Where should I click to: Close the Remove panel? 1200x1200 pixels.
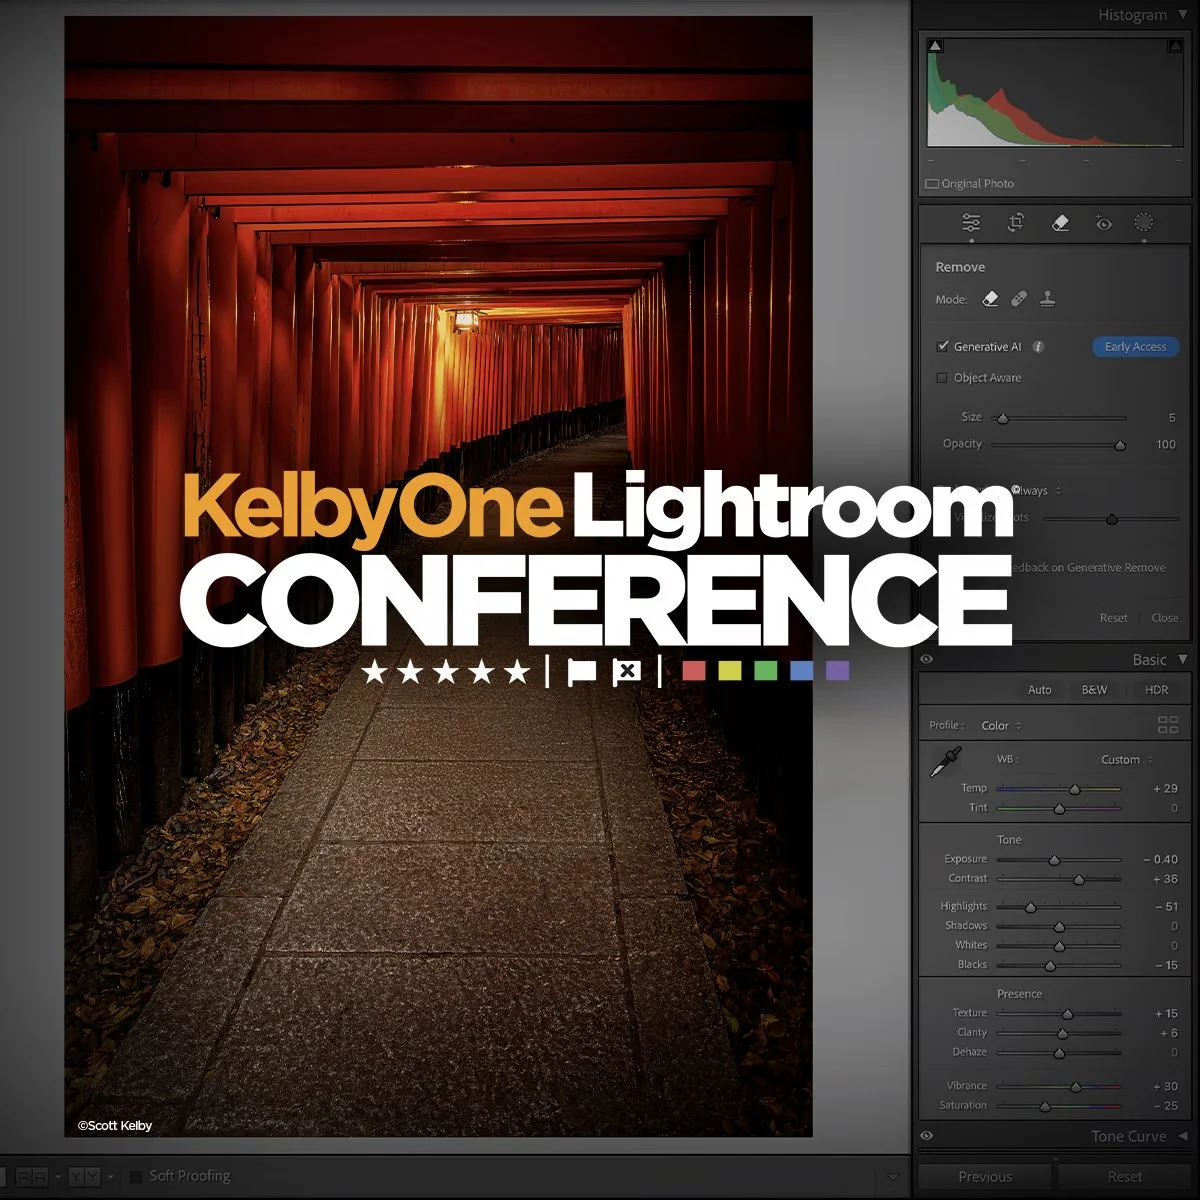click(1165, 618)
